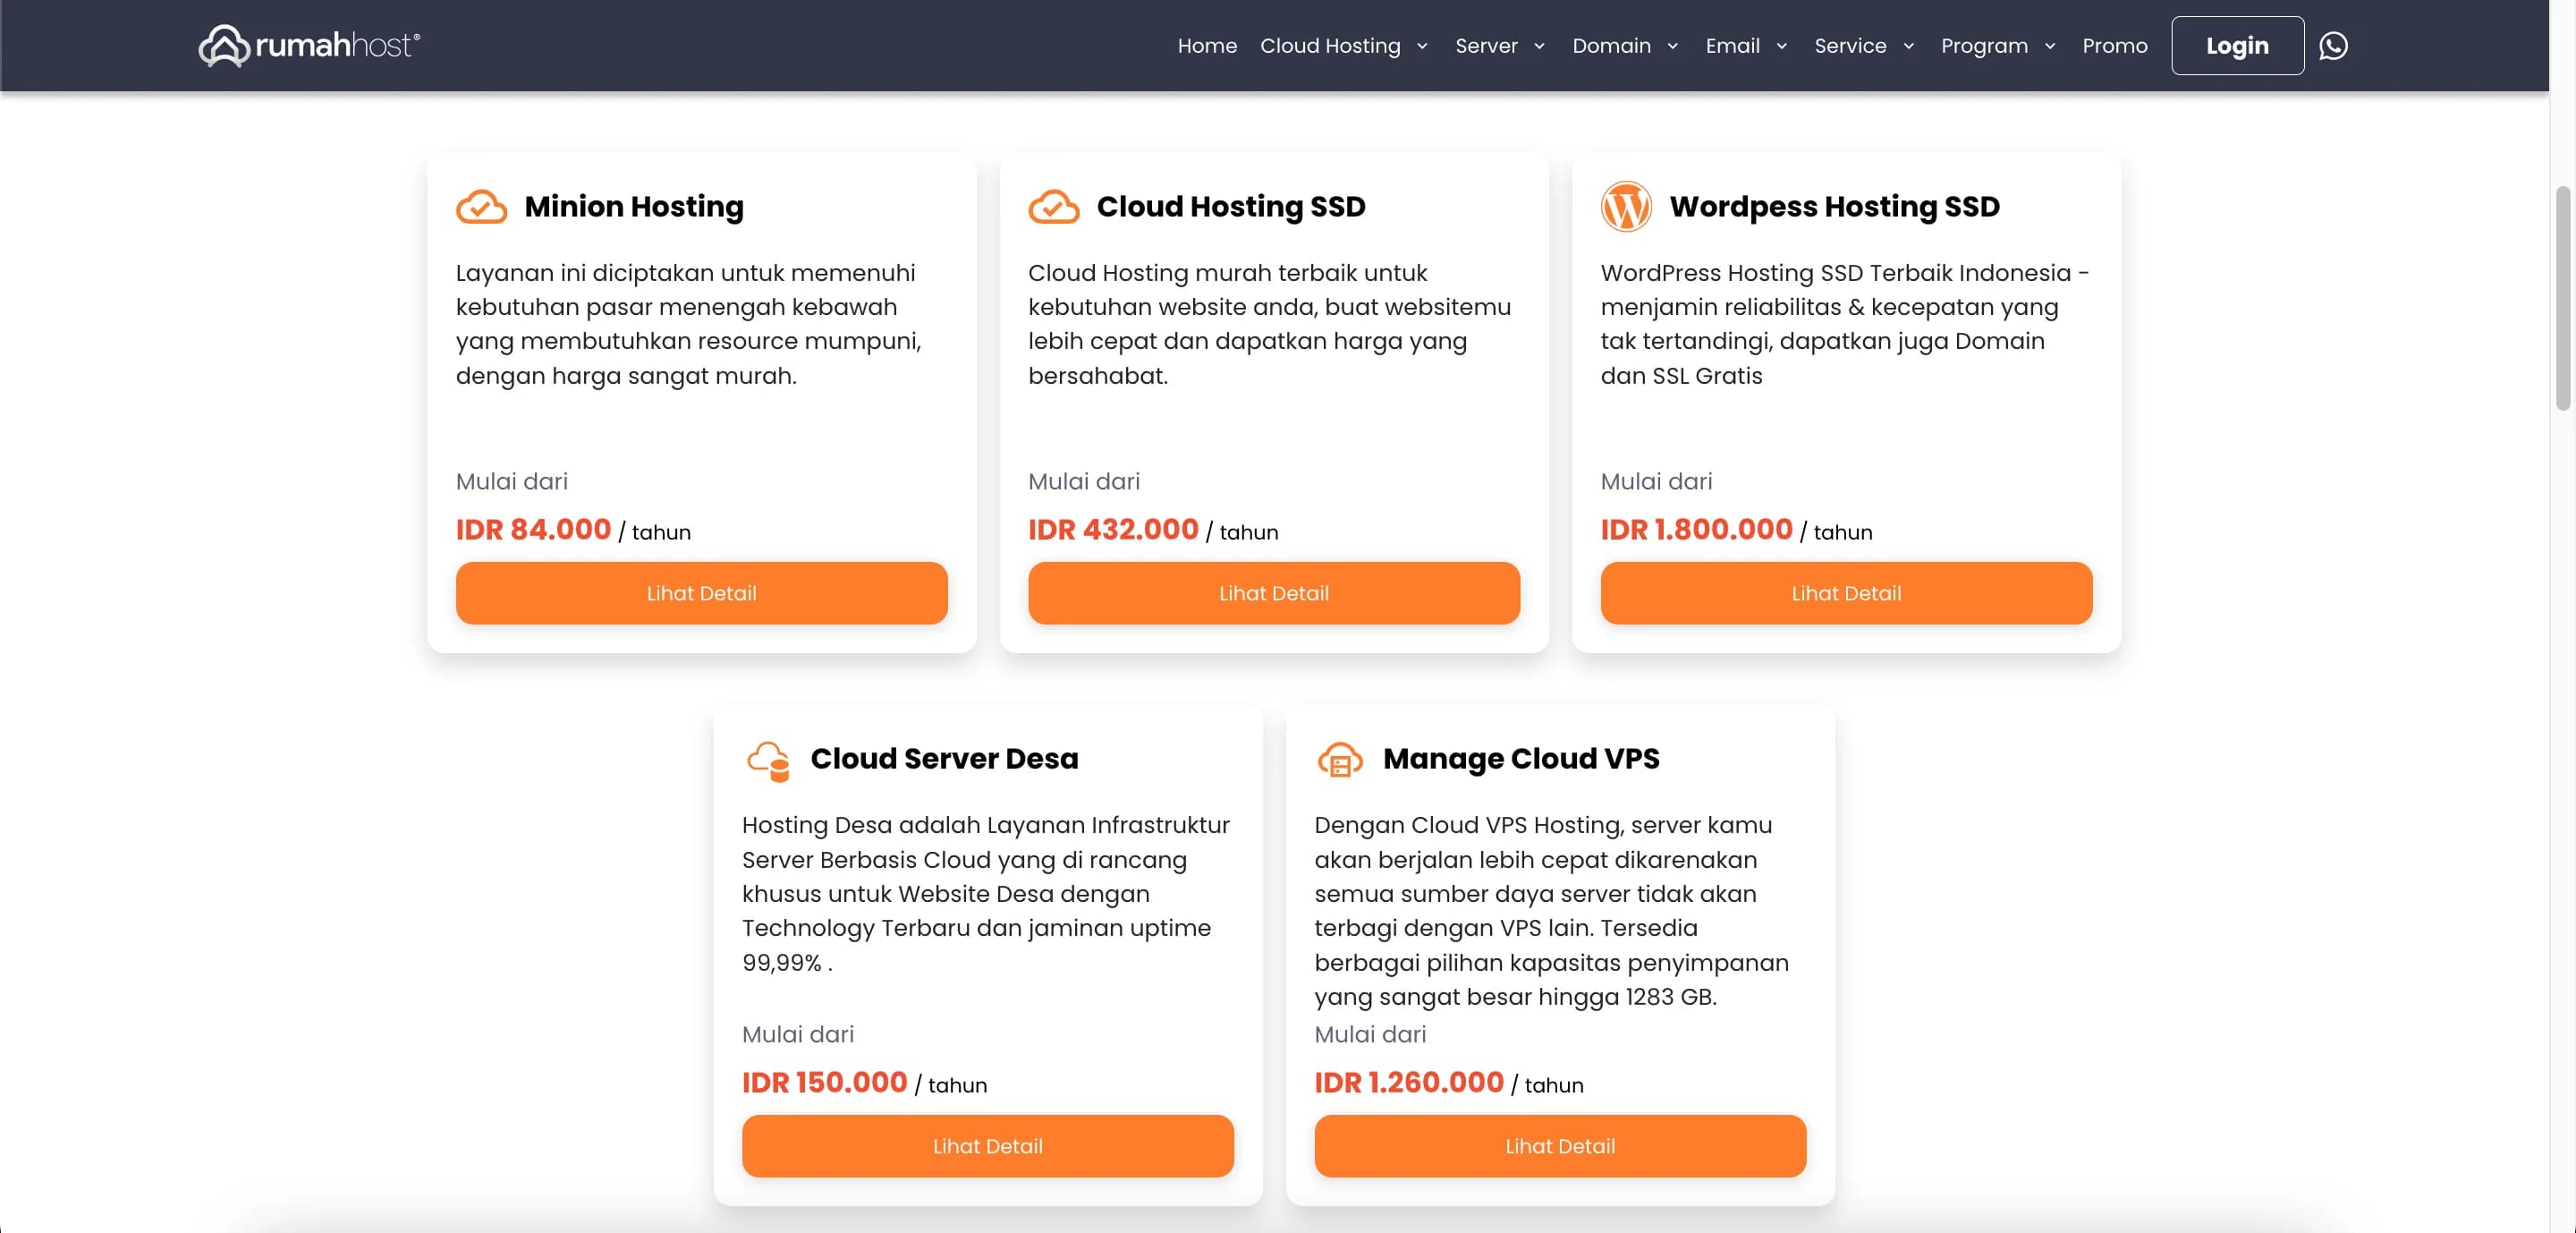The width and height of the screenshot is (2576, 1233).
Task: Click the Minion Hosting cloud icon
Action: point(481,206)
